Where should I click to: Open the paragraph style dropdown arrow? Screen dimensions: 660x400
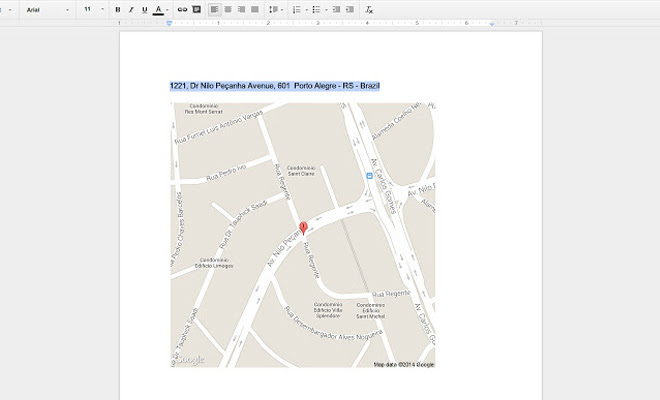pos(10,9)
